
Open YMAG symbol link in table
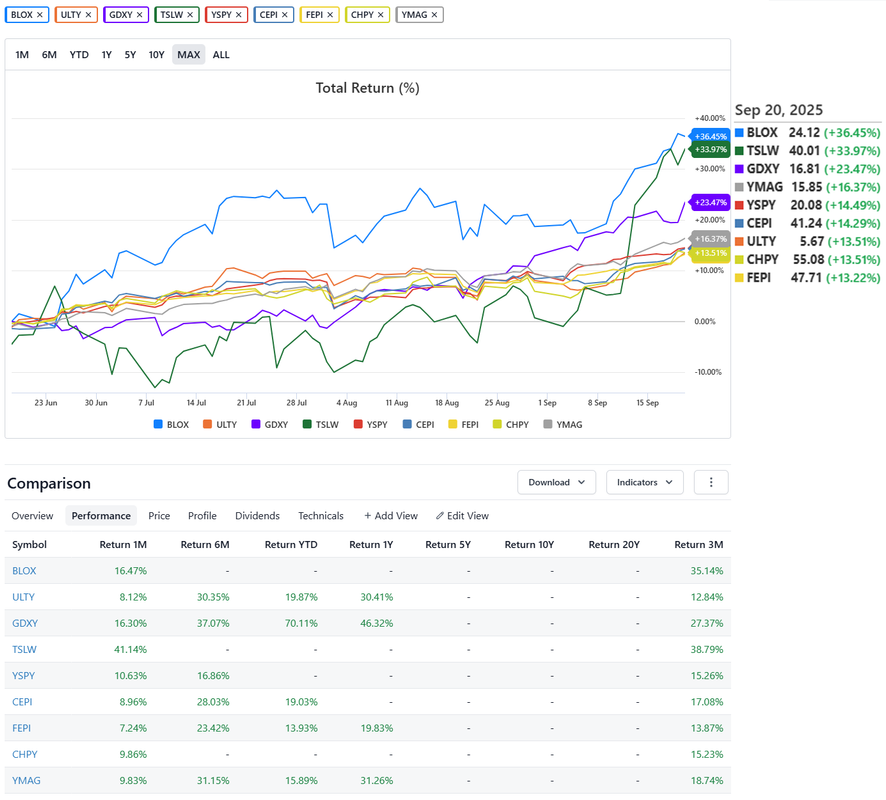[27, 780]
